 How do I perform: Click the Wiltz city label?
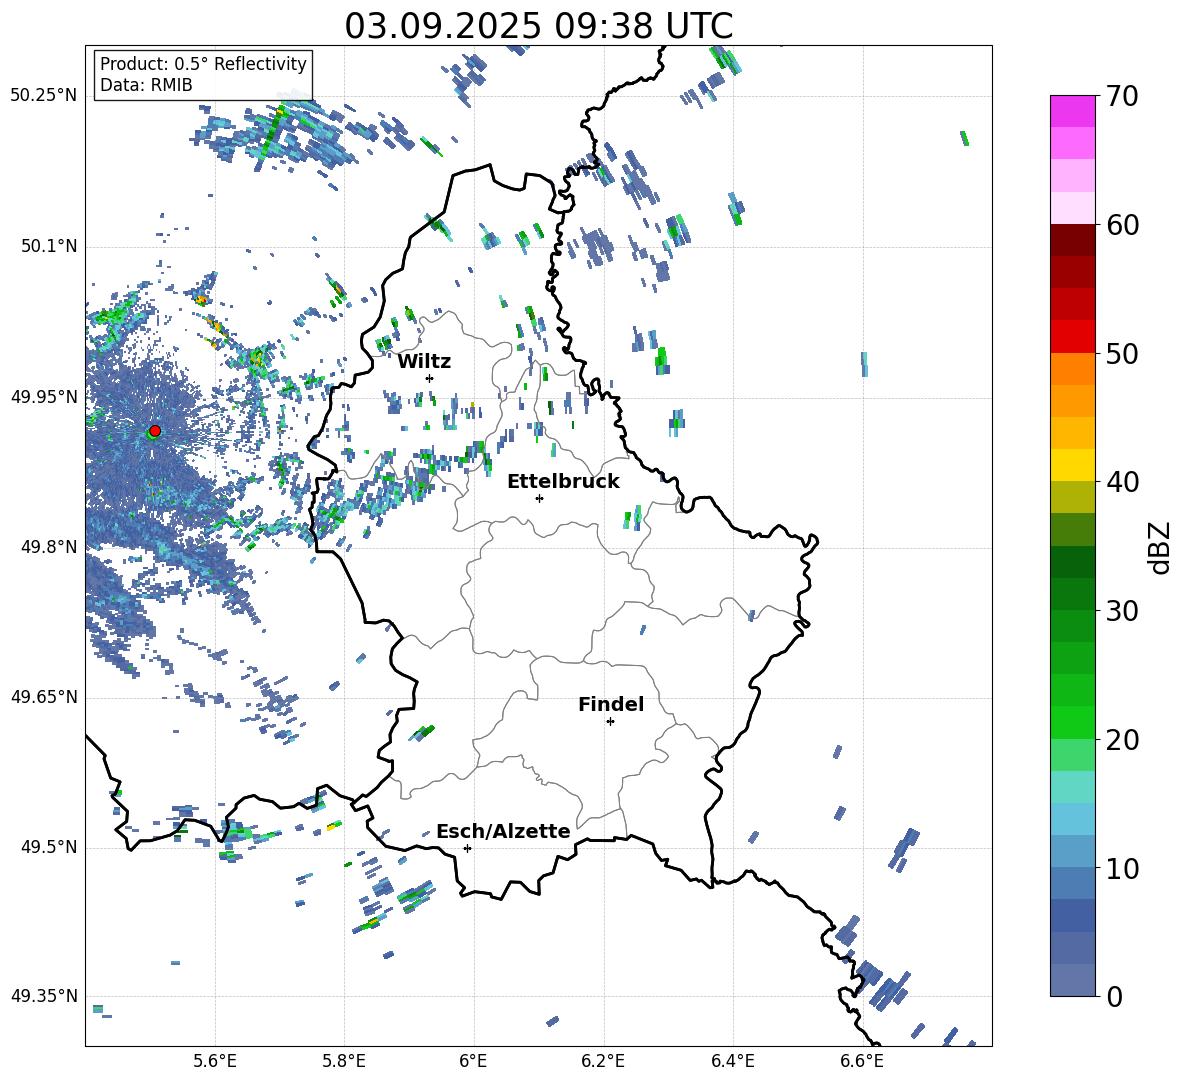coord(424,361)
